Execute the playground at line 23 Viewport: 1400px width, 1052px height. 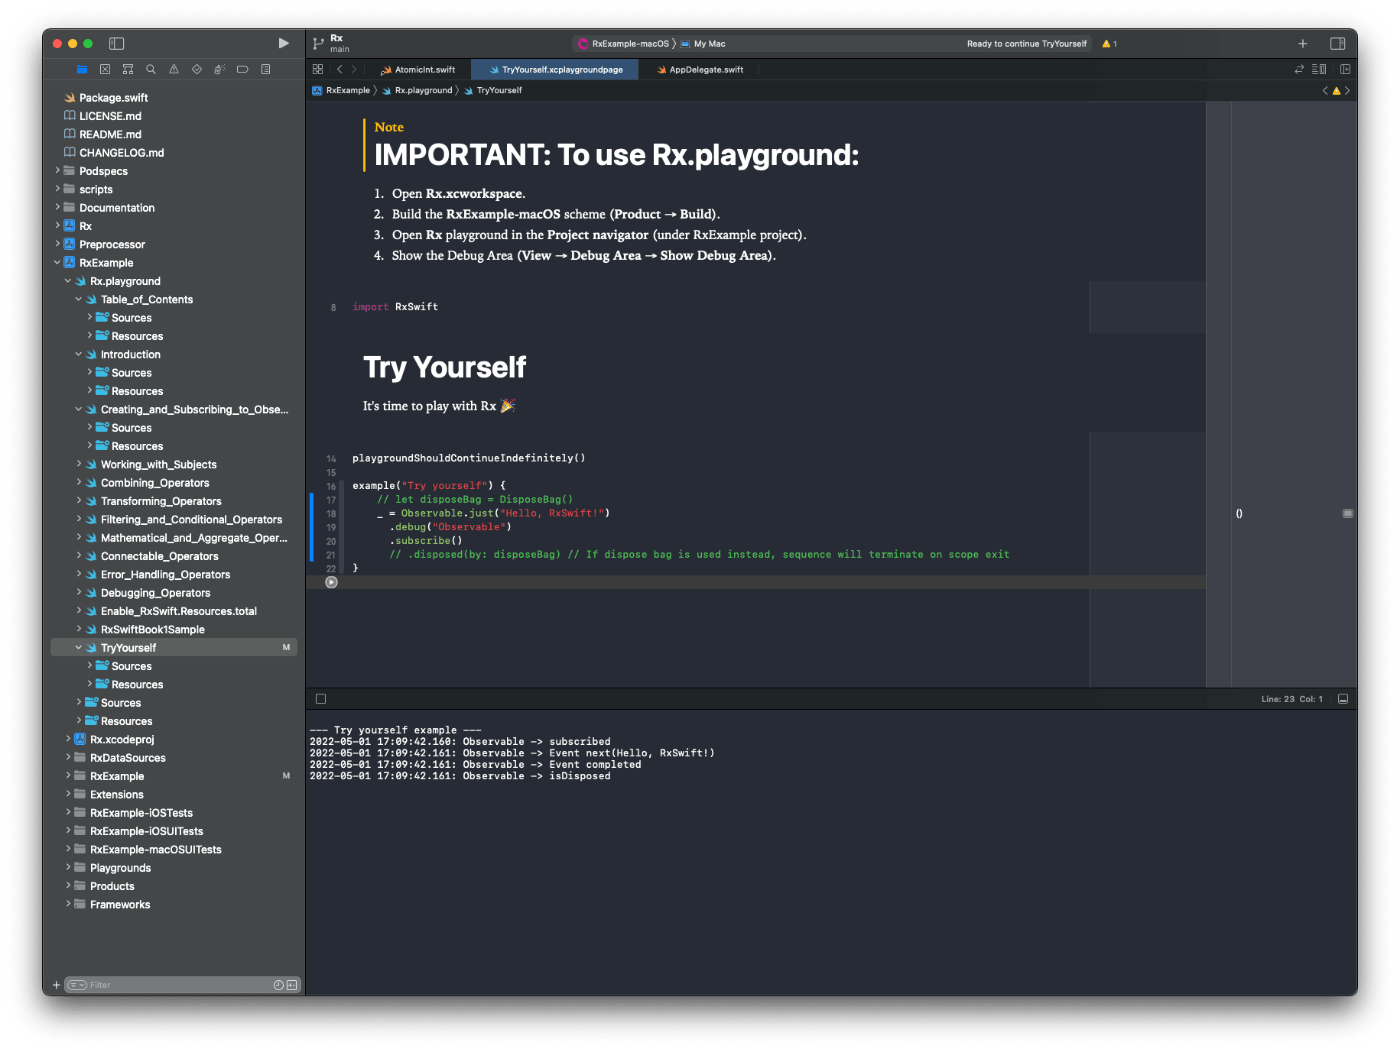tap(331, 582)
